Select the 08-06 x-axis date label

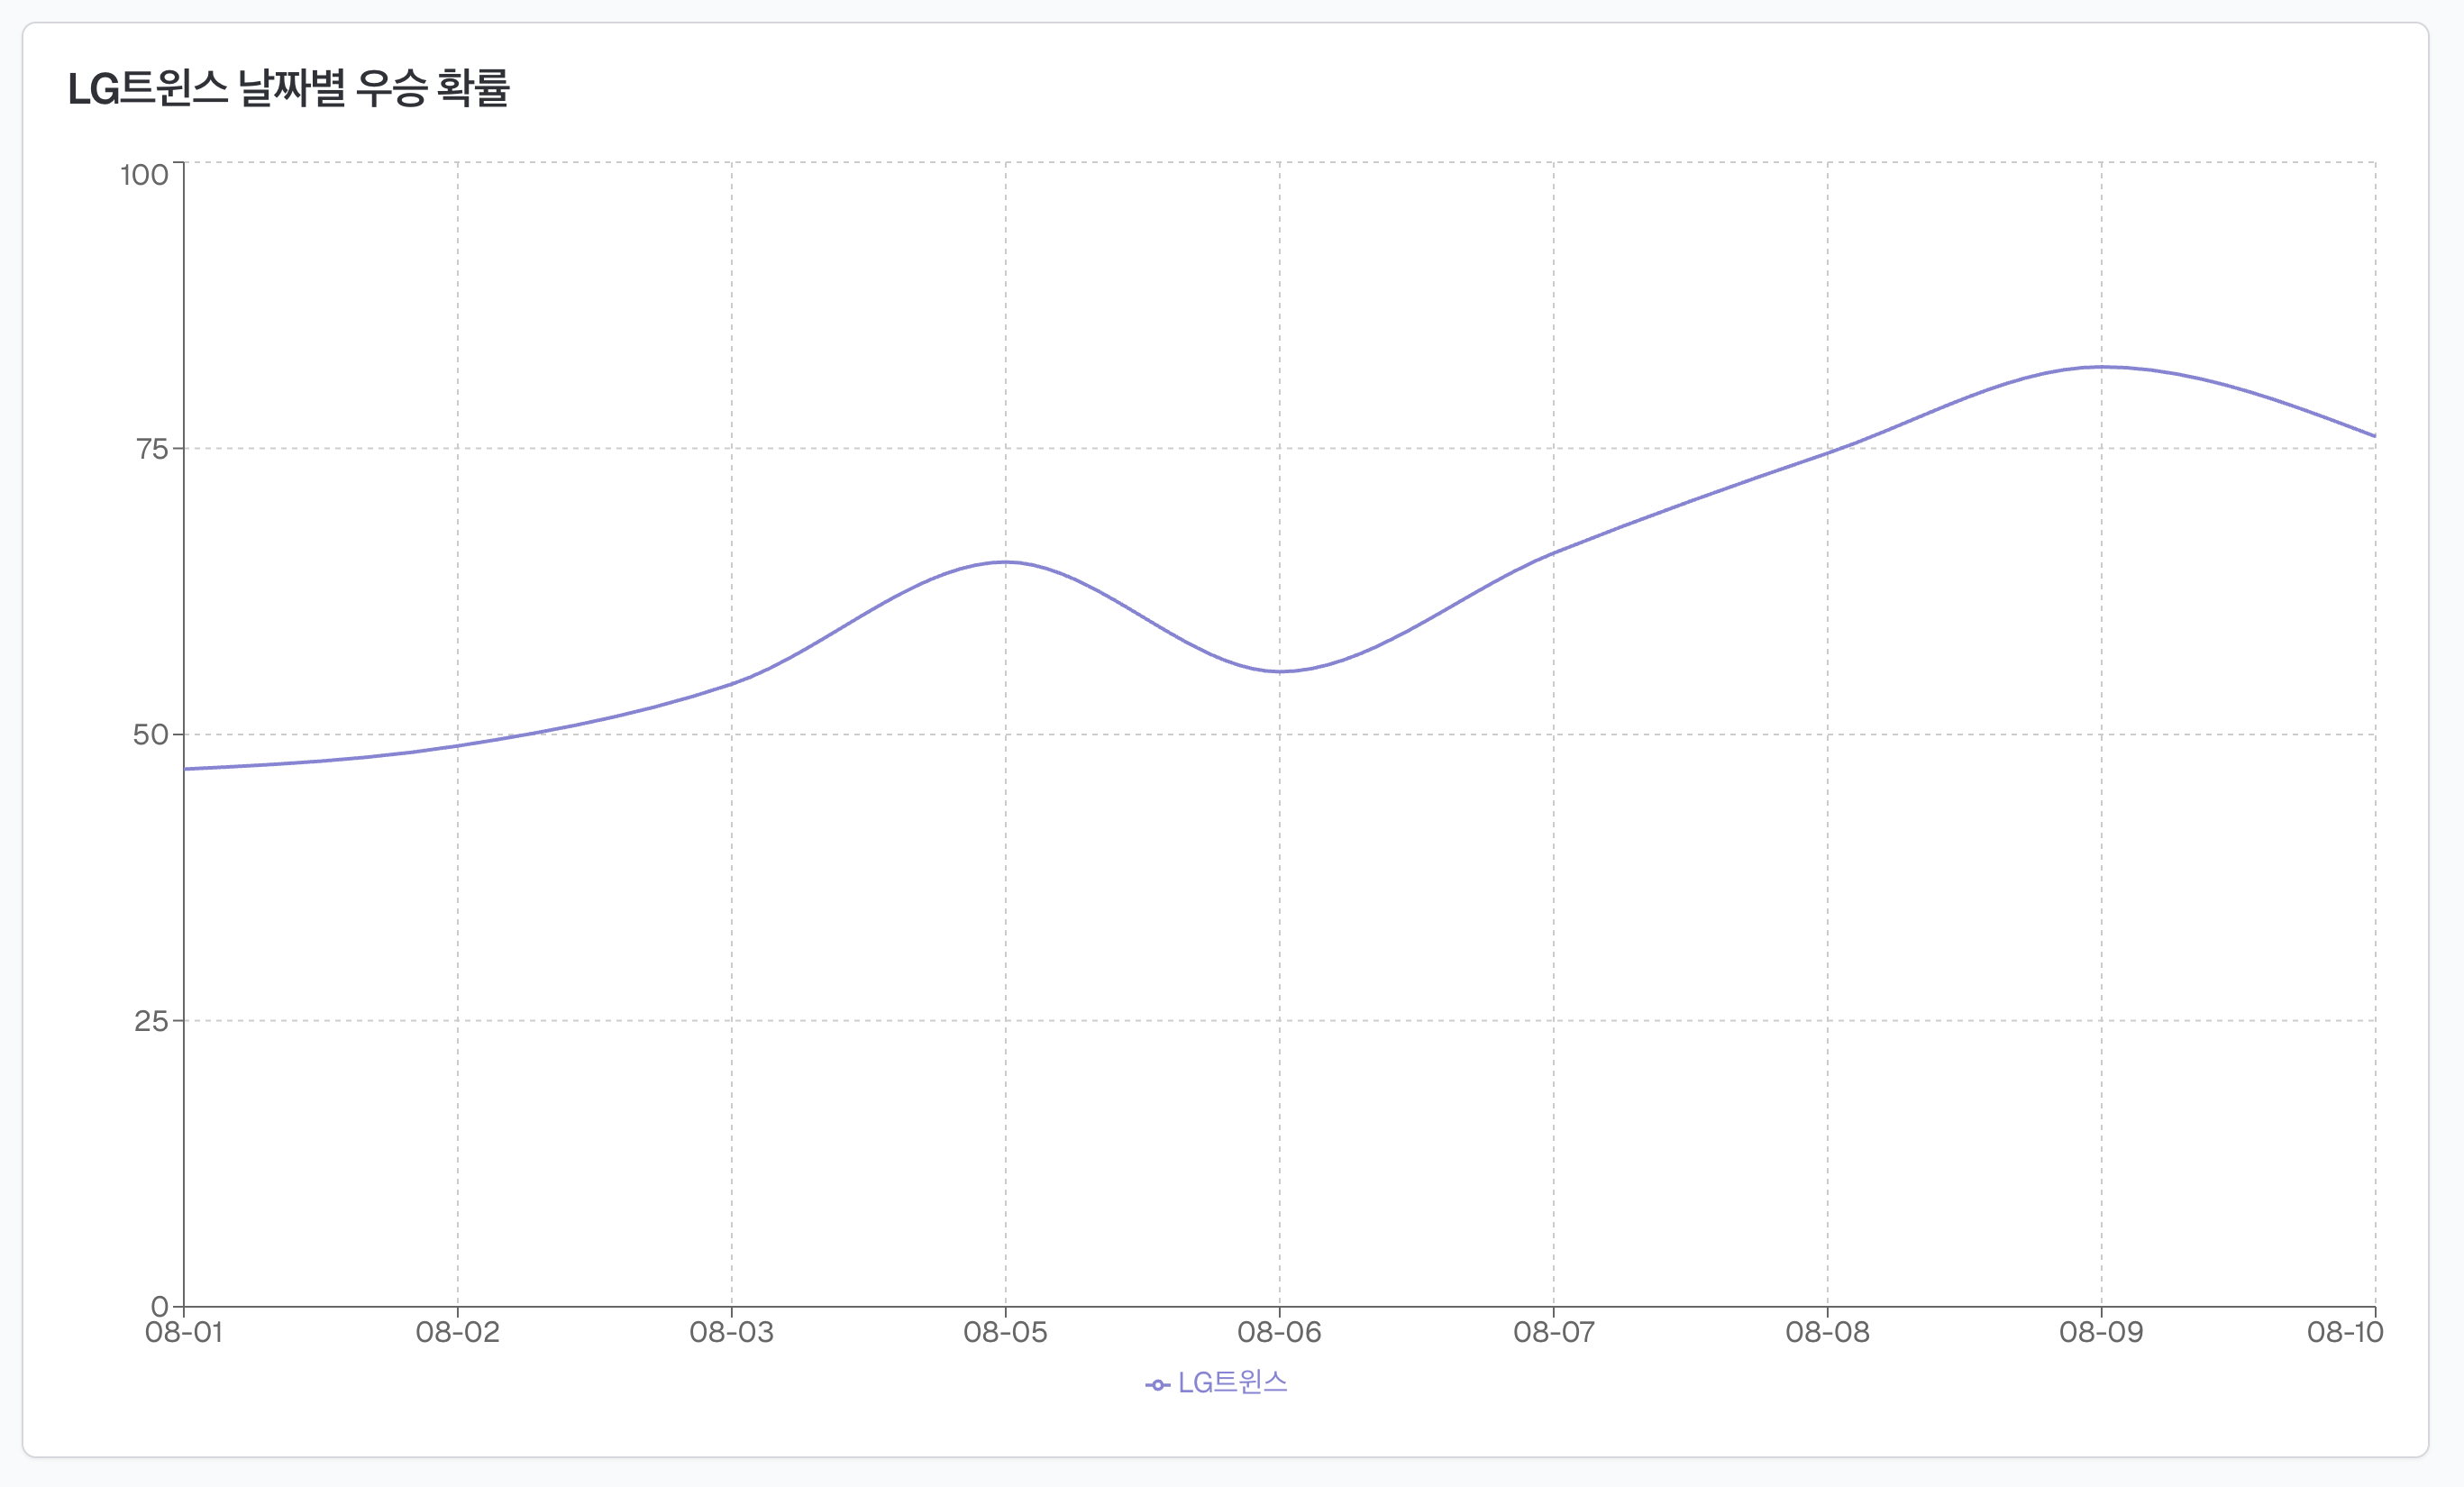pyautogui.click(x=1280, y=1333)
